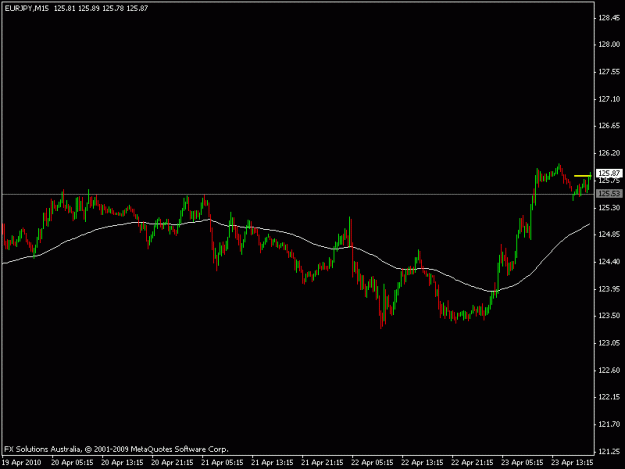The width and height of the screenshot is (625, 469).
Task: Click the 124.40 price axis label
Action: (609, 262)
